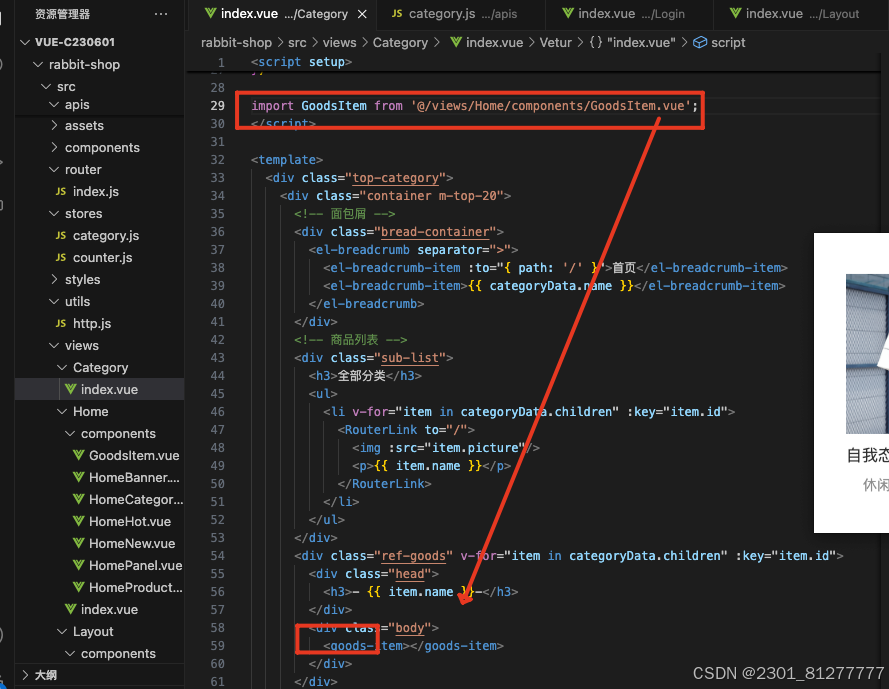This screenshot has height=689, width=889.
Task: Click the sub-list class name
Action: tap(410, 358)
